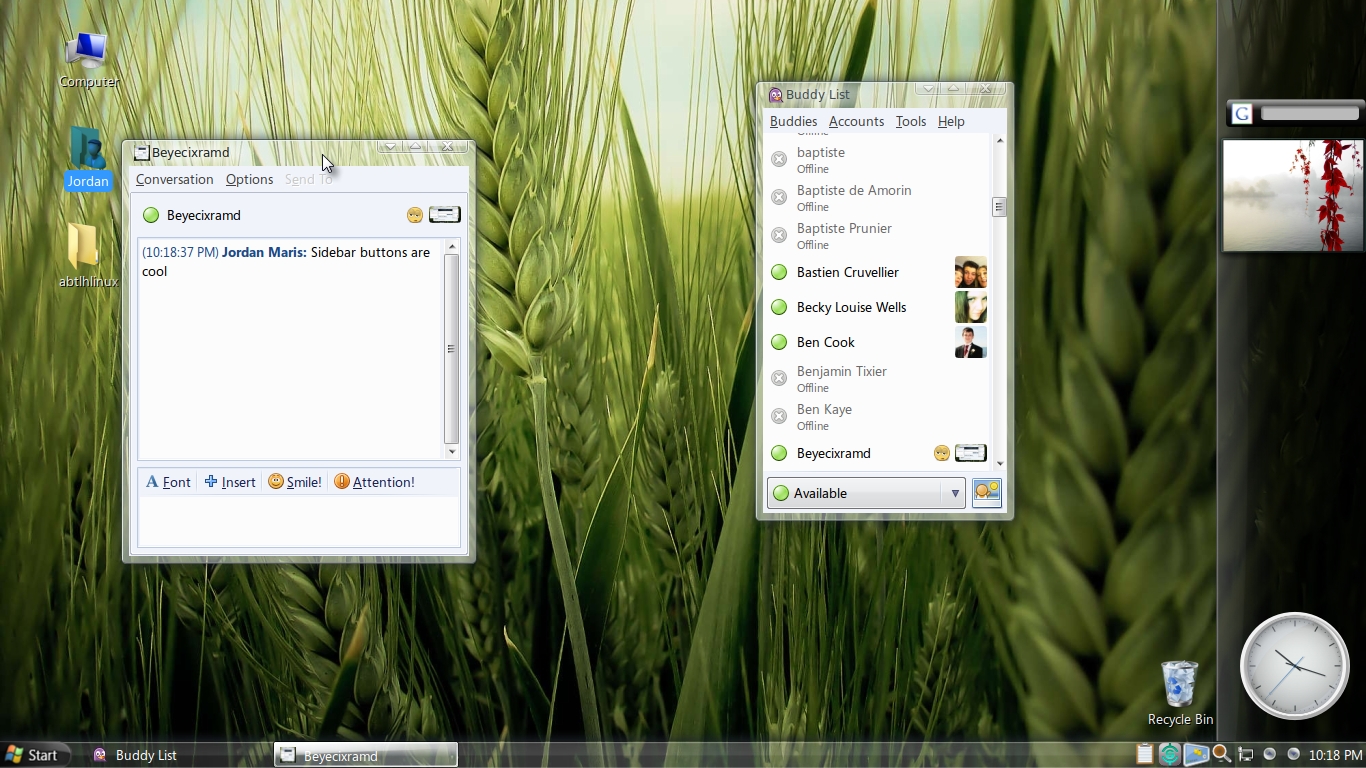Expand the Available status dropdown
This screenshot has height=768, width=1366.
click(x=954, y=493)
